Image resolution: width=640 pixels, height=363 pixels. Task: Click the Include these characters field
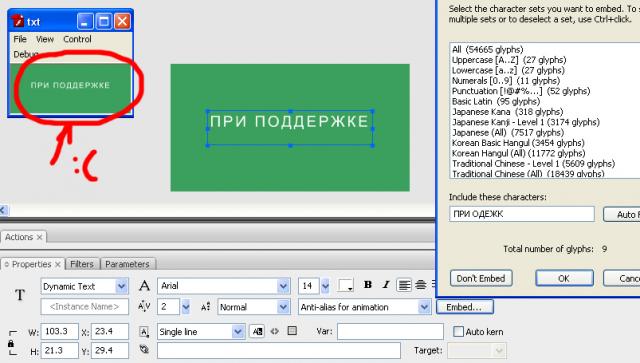pyautogui.click(x=522, y=214)
